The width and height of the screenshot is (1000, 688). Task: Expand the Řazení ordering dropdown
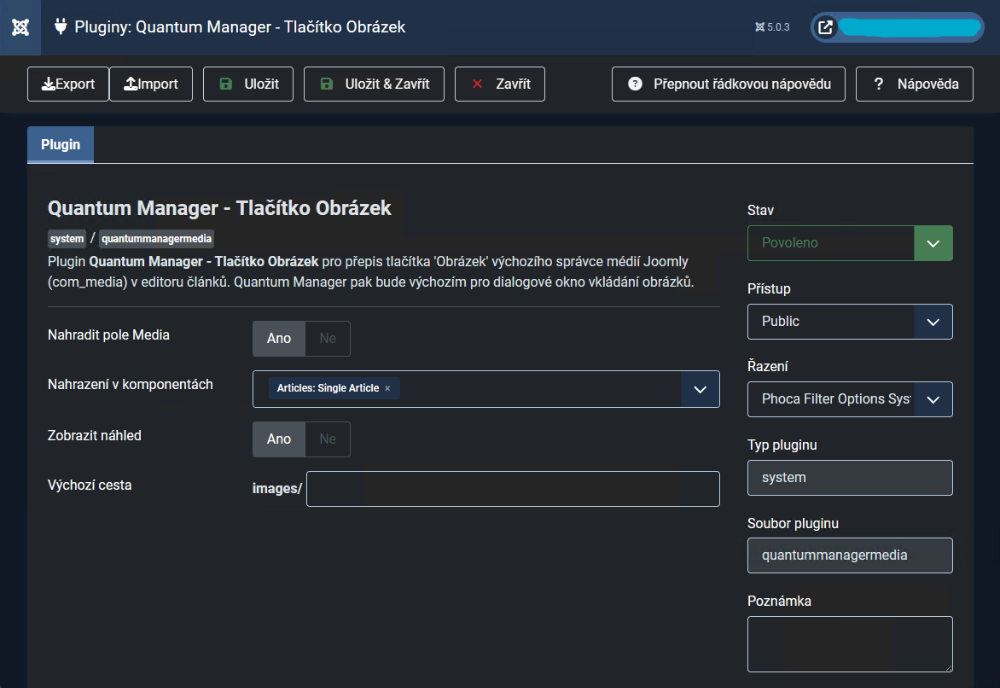(x=849, y=399)
